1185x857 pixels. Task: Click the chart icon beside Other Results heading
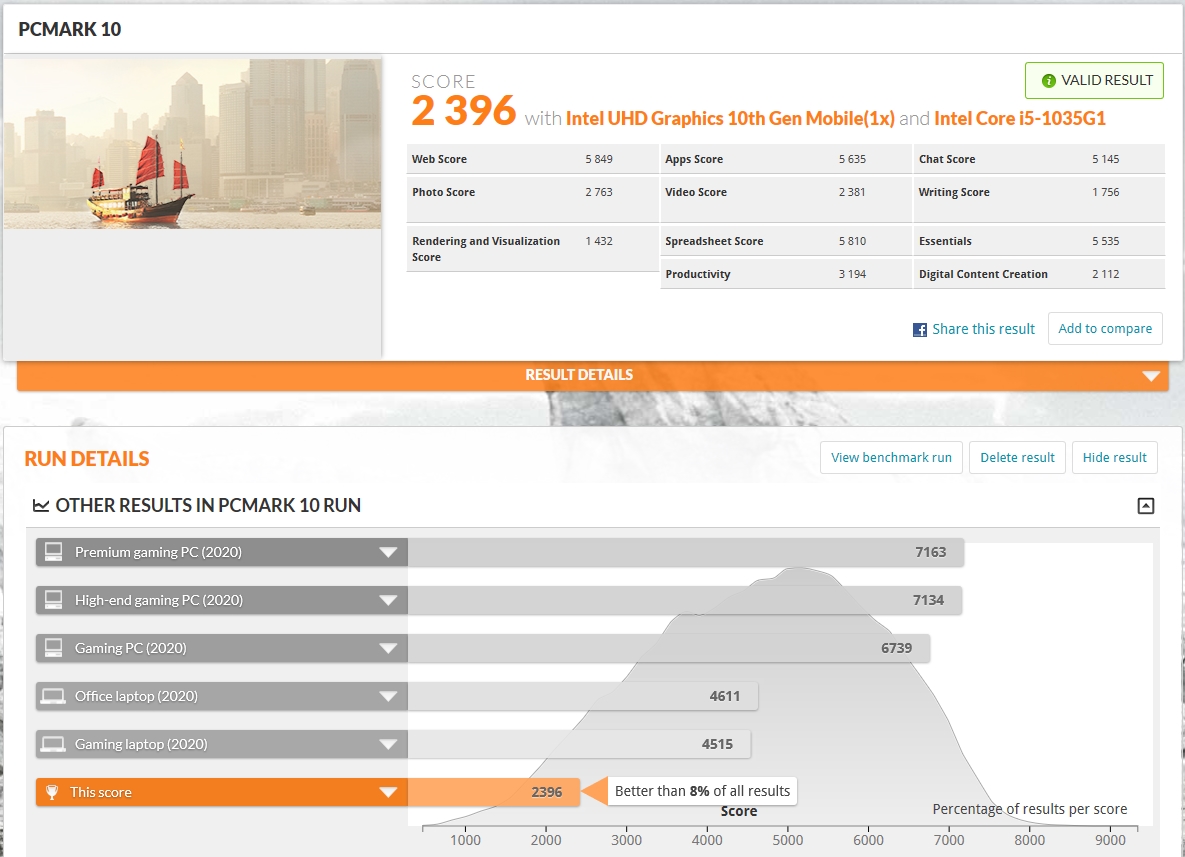(x=41, y=506)
